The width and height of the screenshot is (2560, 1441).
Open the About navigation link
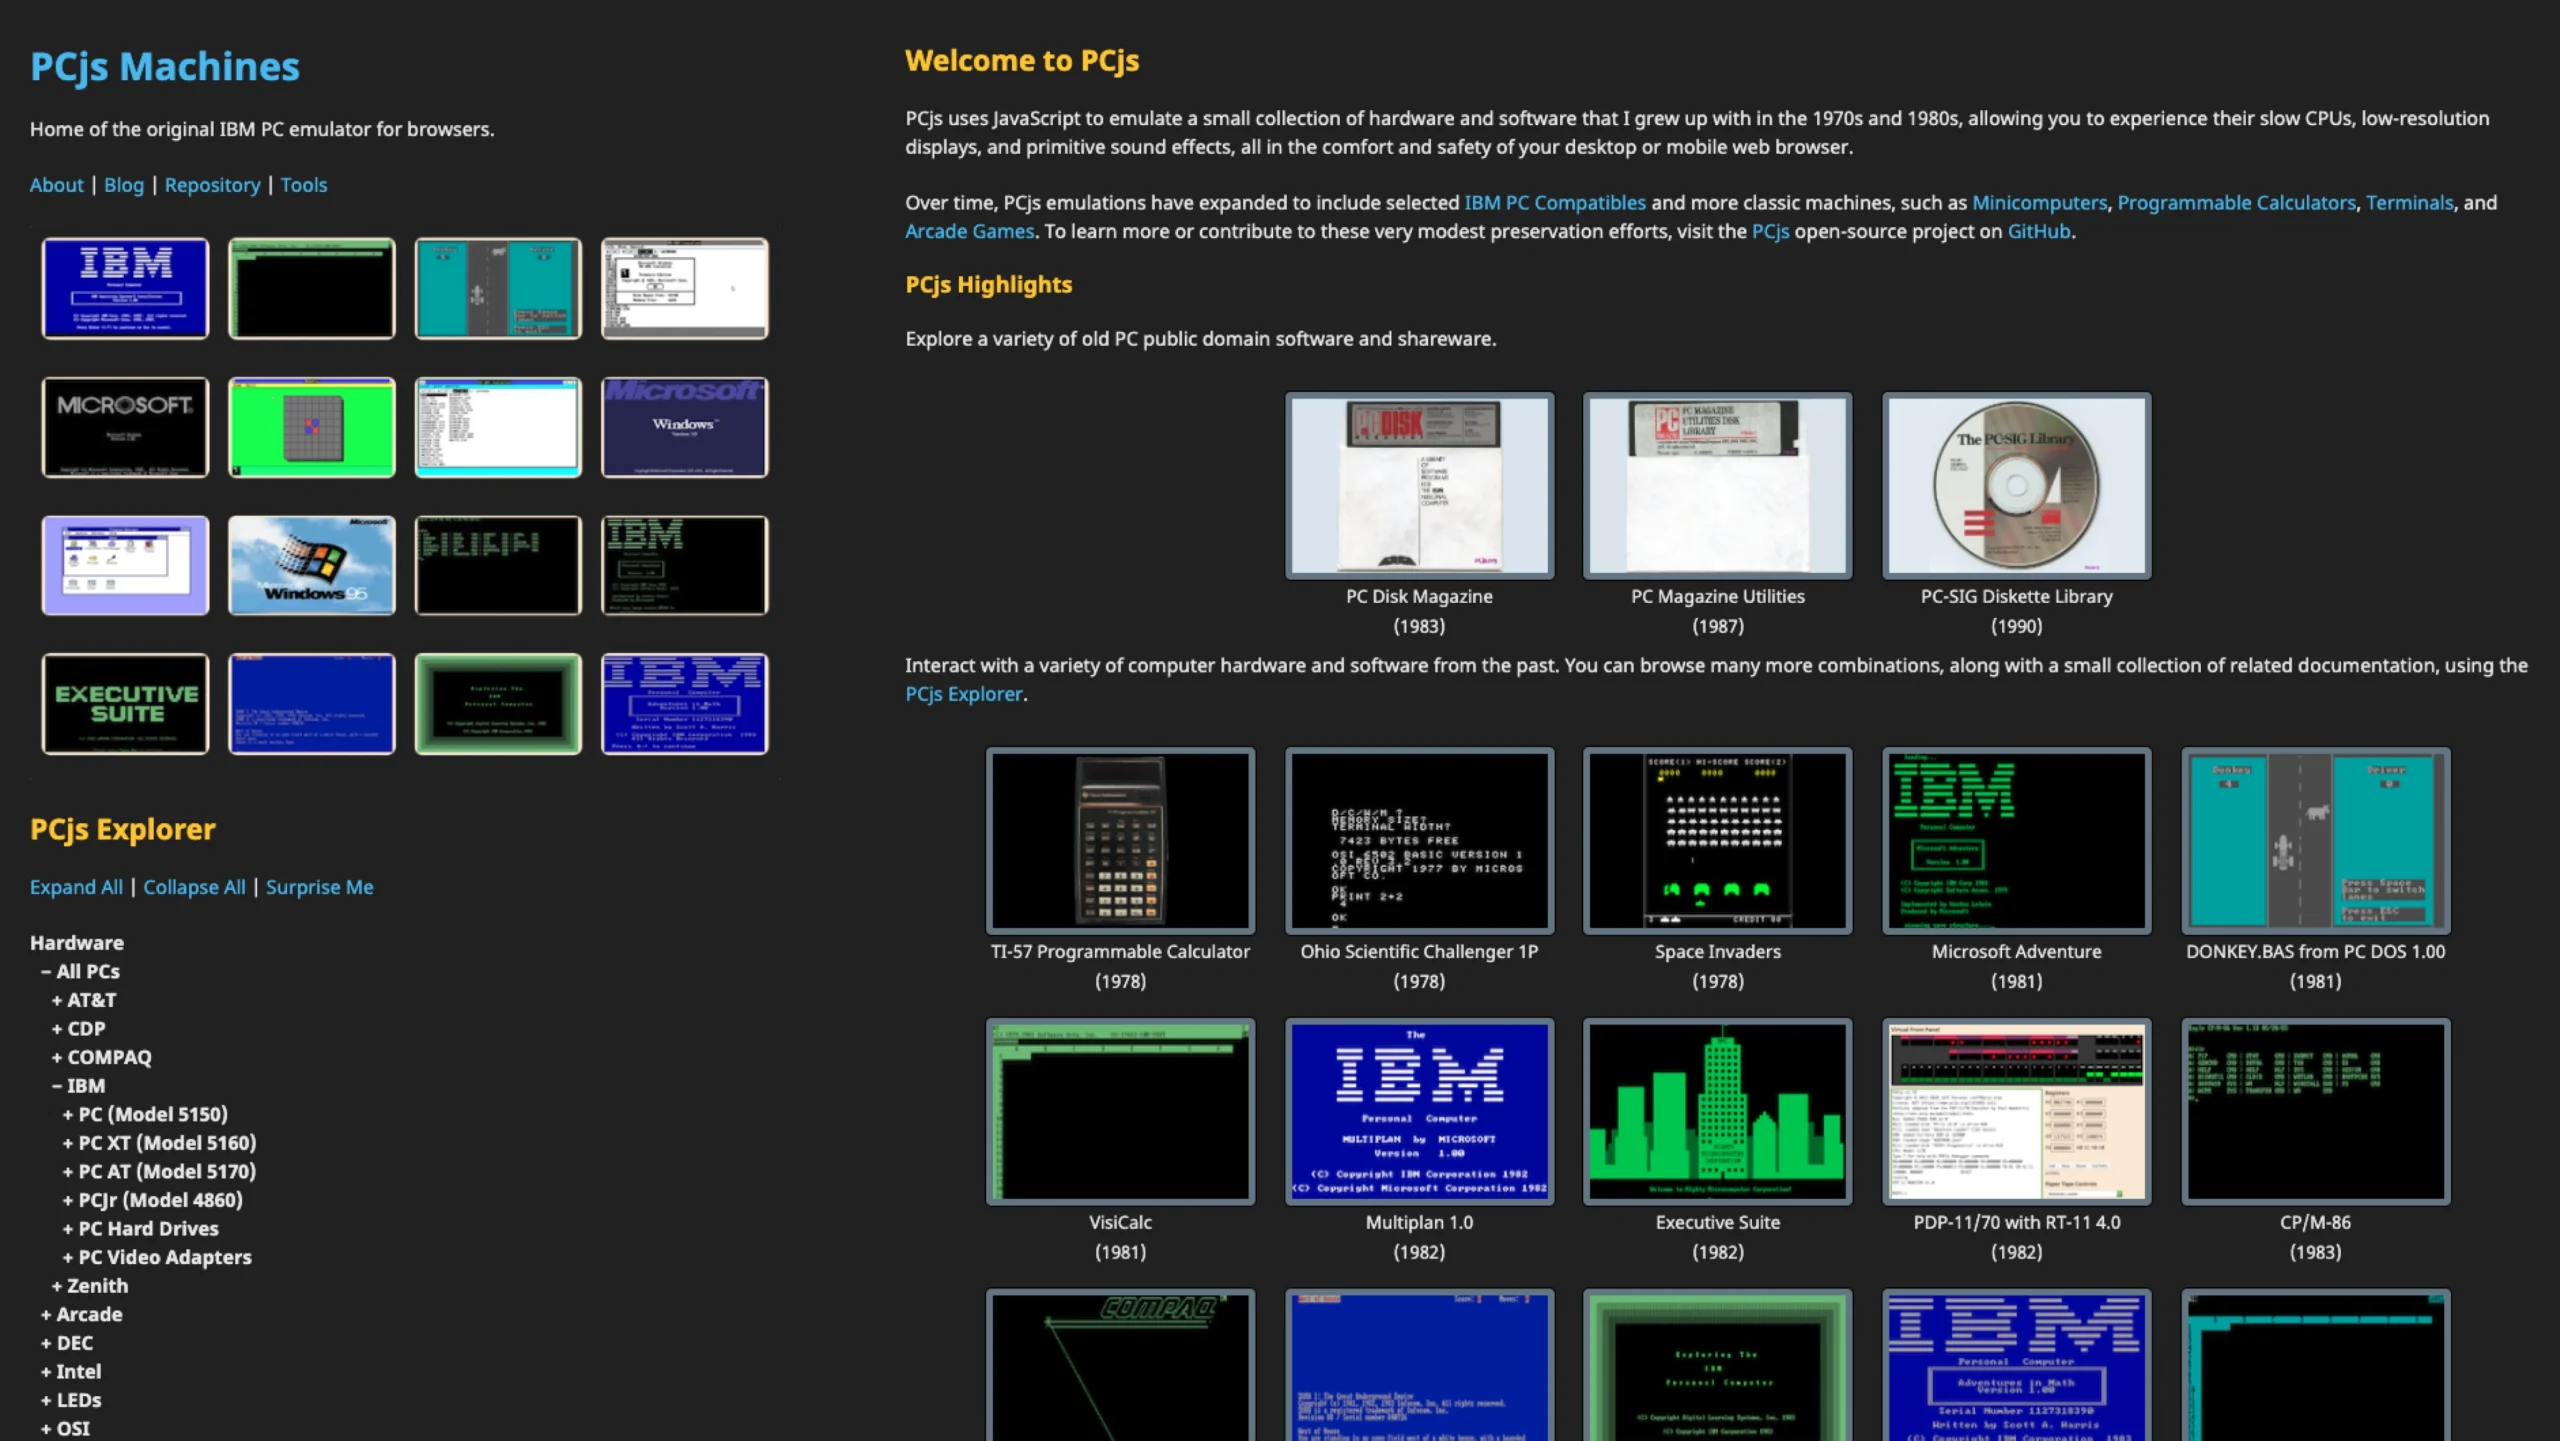(x=56, y=185)
